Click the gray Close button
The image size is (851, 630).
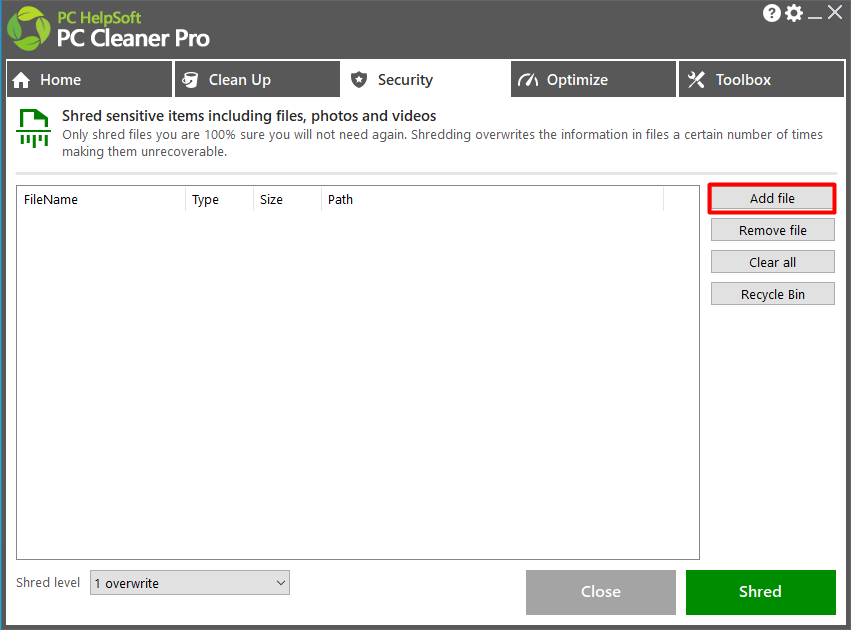coord(601,592)
